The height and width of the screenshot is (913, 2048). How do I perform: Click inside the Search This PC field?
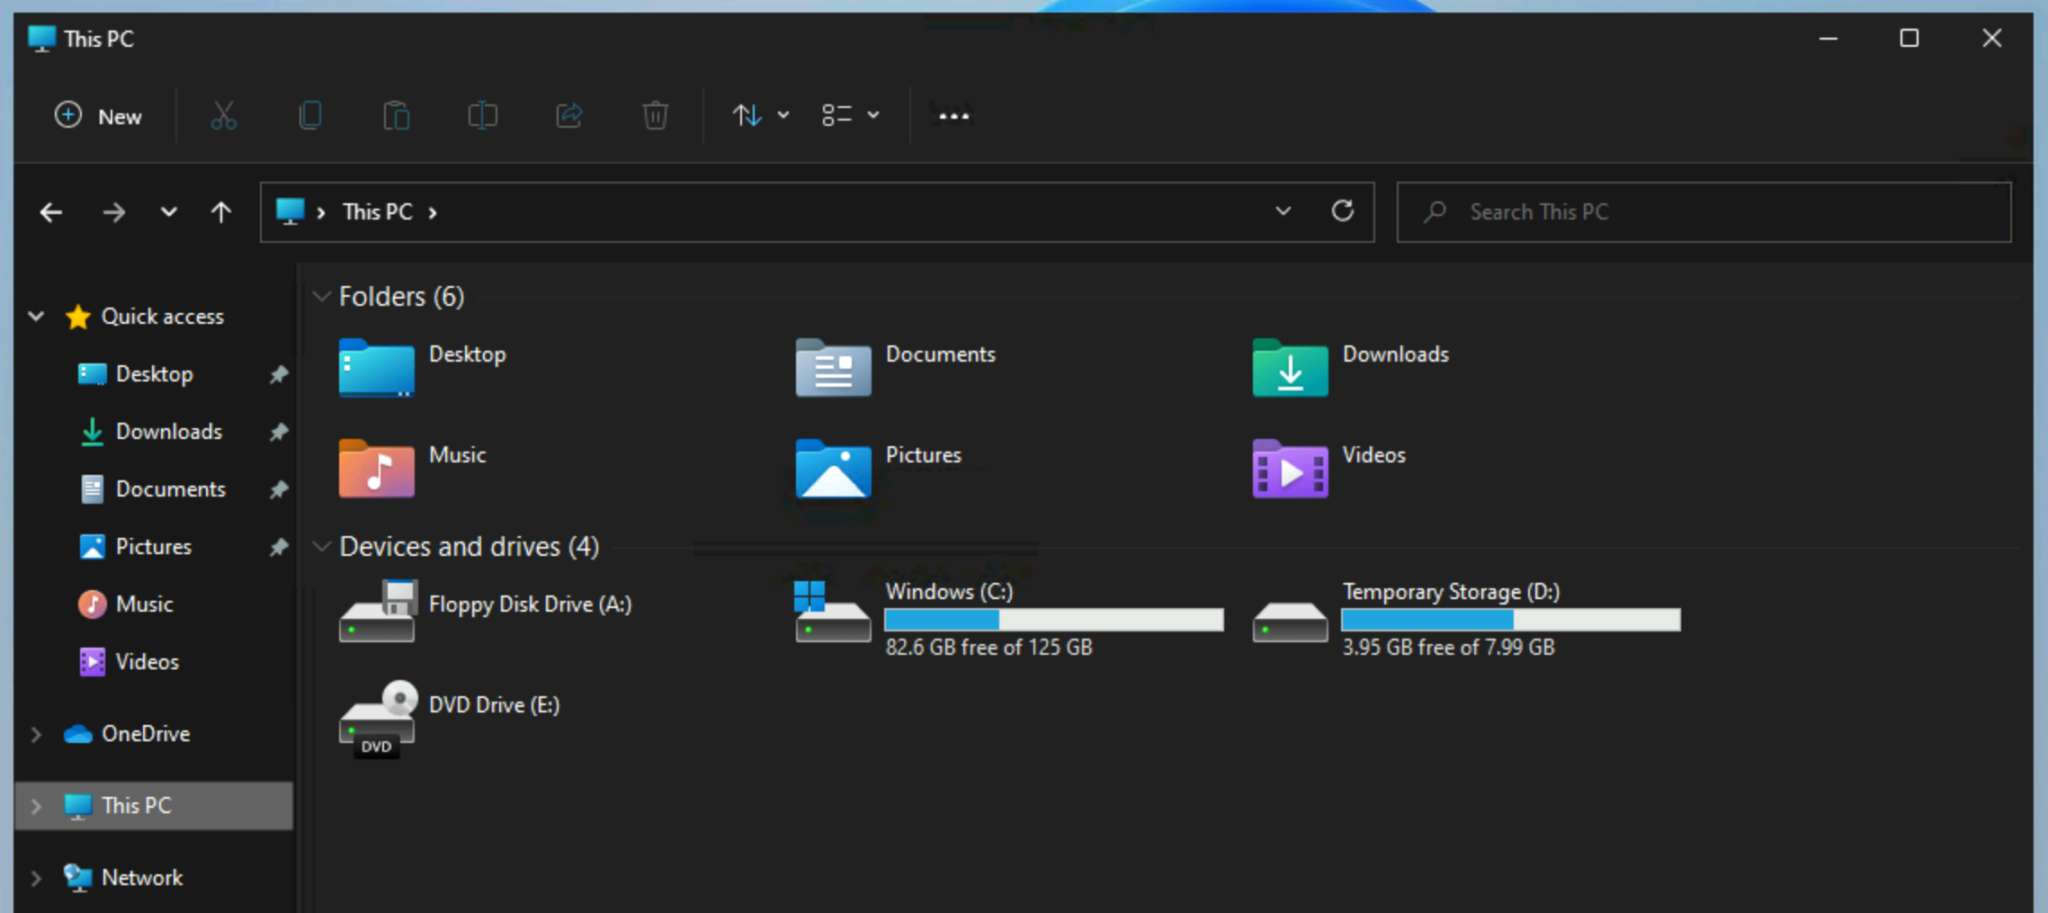pos(1700,211)
